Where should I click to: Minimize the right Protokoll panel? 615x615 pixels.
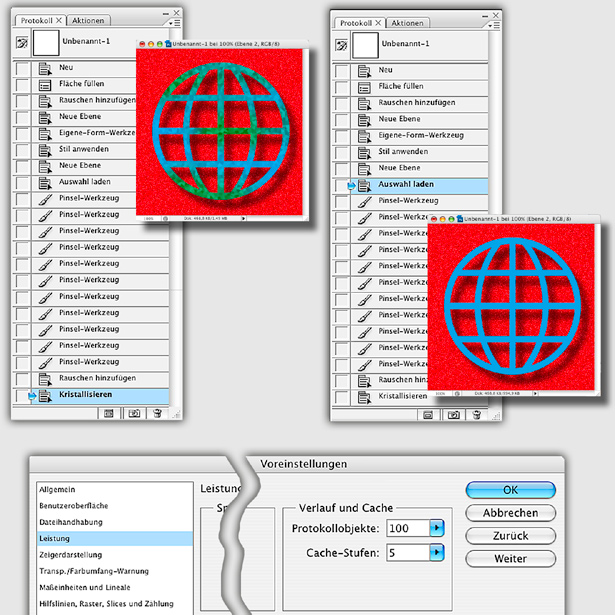click(485, 16)
